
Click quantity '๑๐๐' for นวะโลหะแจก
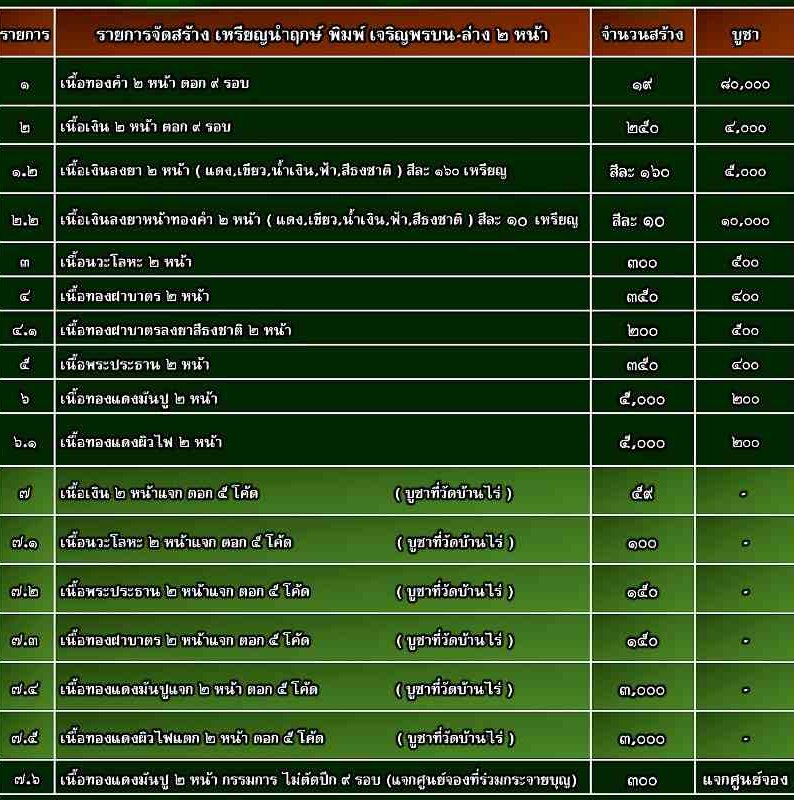pos(642,543)
